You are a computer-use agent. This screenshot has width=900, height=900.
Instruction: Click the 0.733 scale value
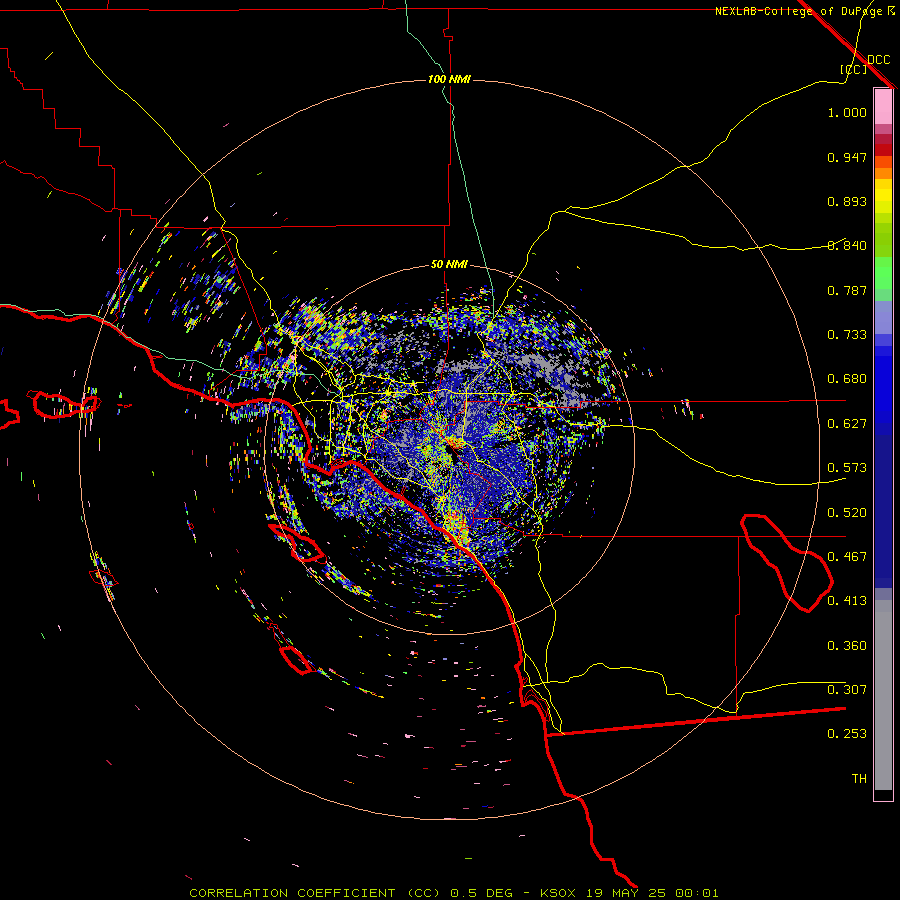(847, 335)
